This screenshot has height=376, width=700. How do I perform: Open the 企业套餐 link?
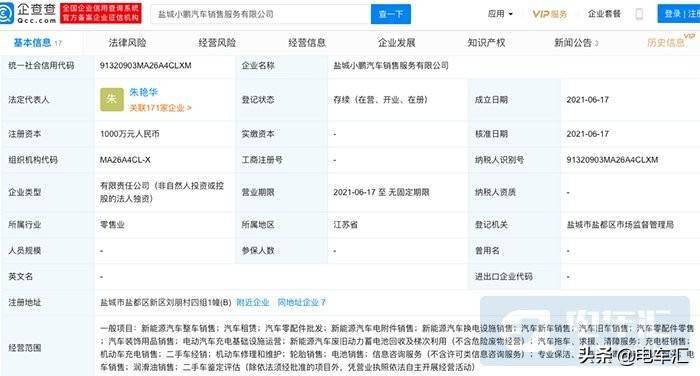[604, 14]
